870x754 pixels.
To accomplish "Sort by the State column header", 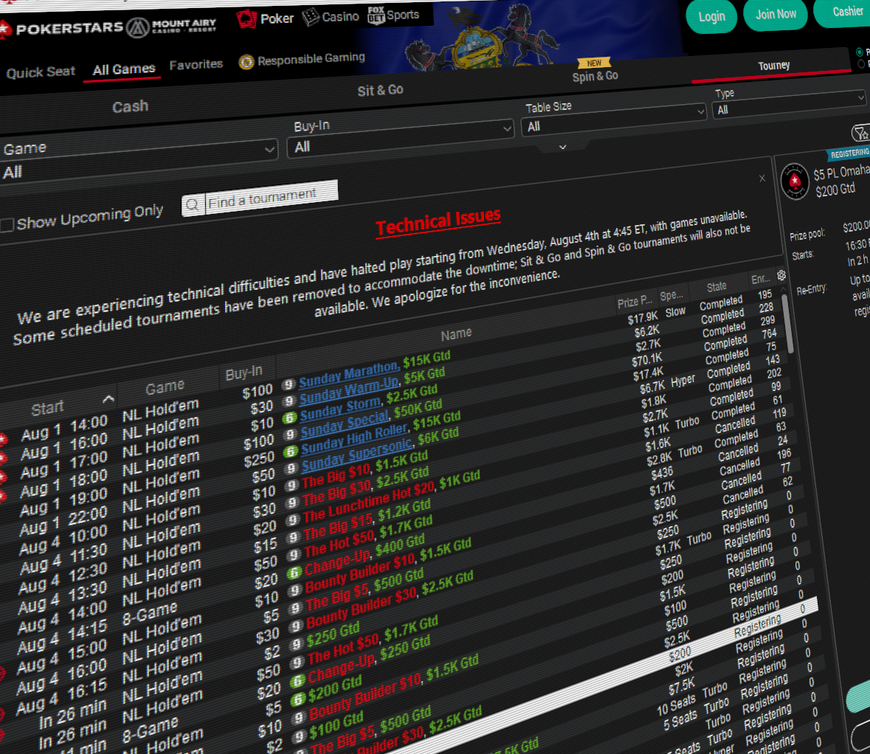I will tap(717, 286).
